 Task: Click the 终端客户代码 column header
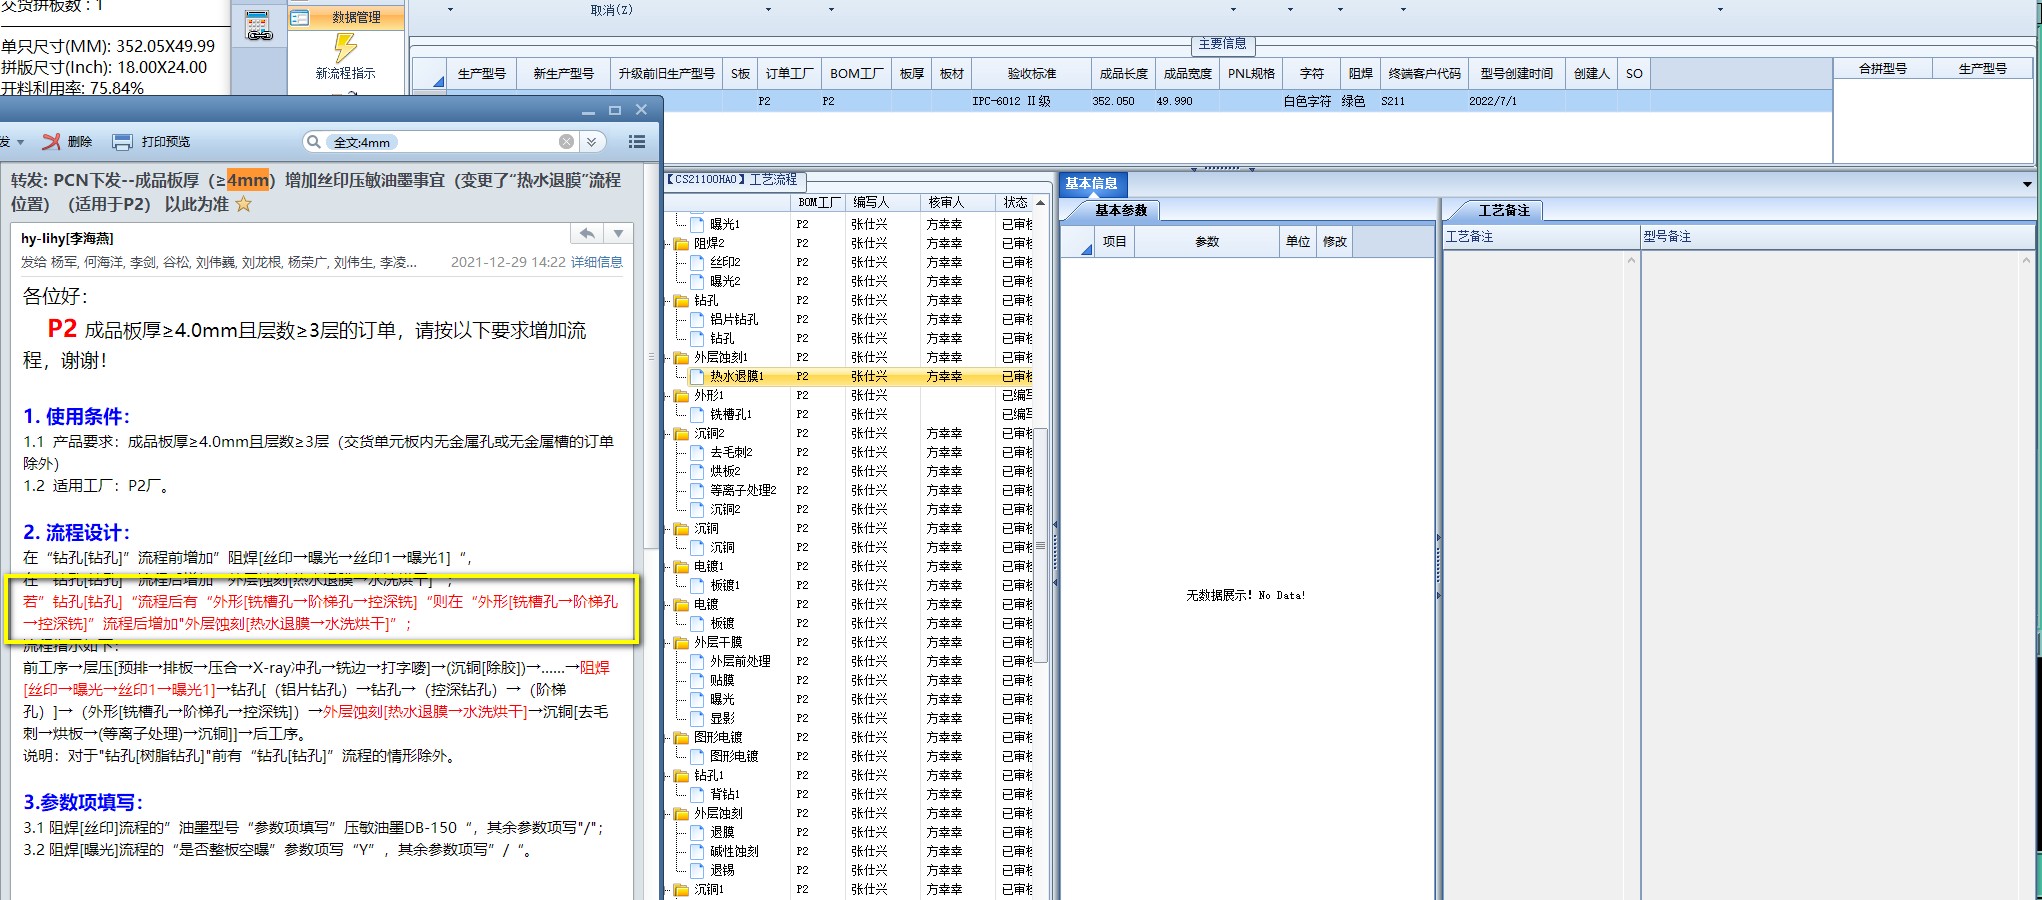1424,73
